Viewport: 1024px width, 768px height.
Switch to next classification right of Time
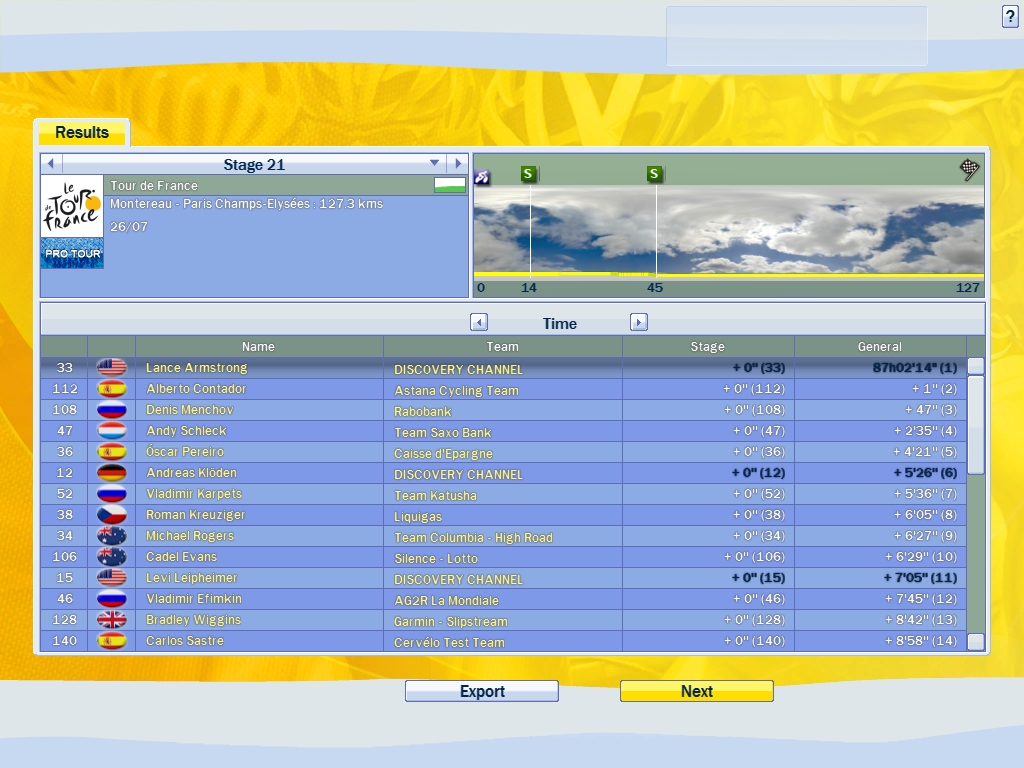(x=639, y=322)
